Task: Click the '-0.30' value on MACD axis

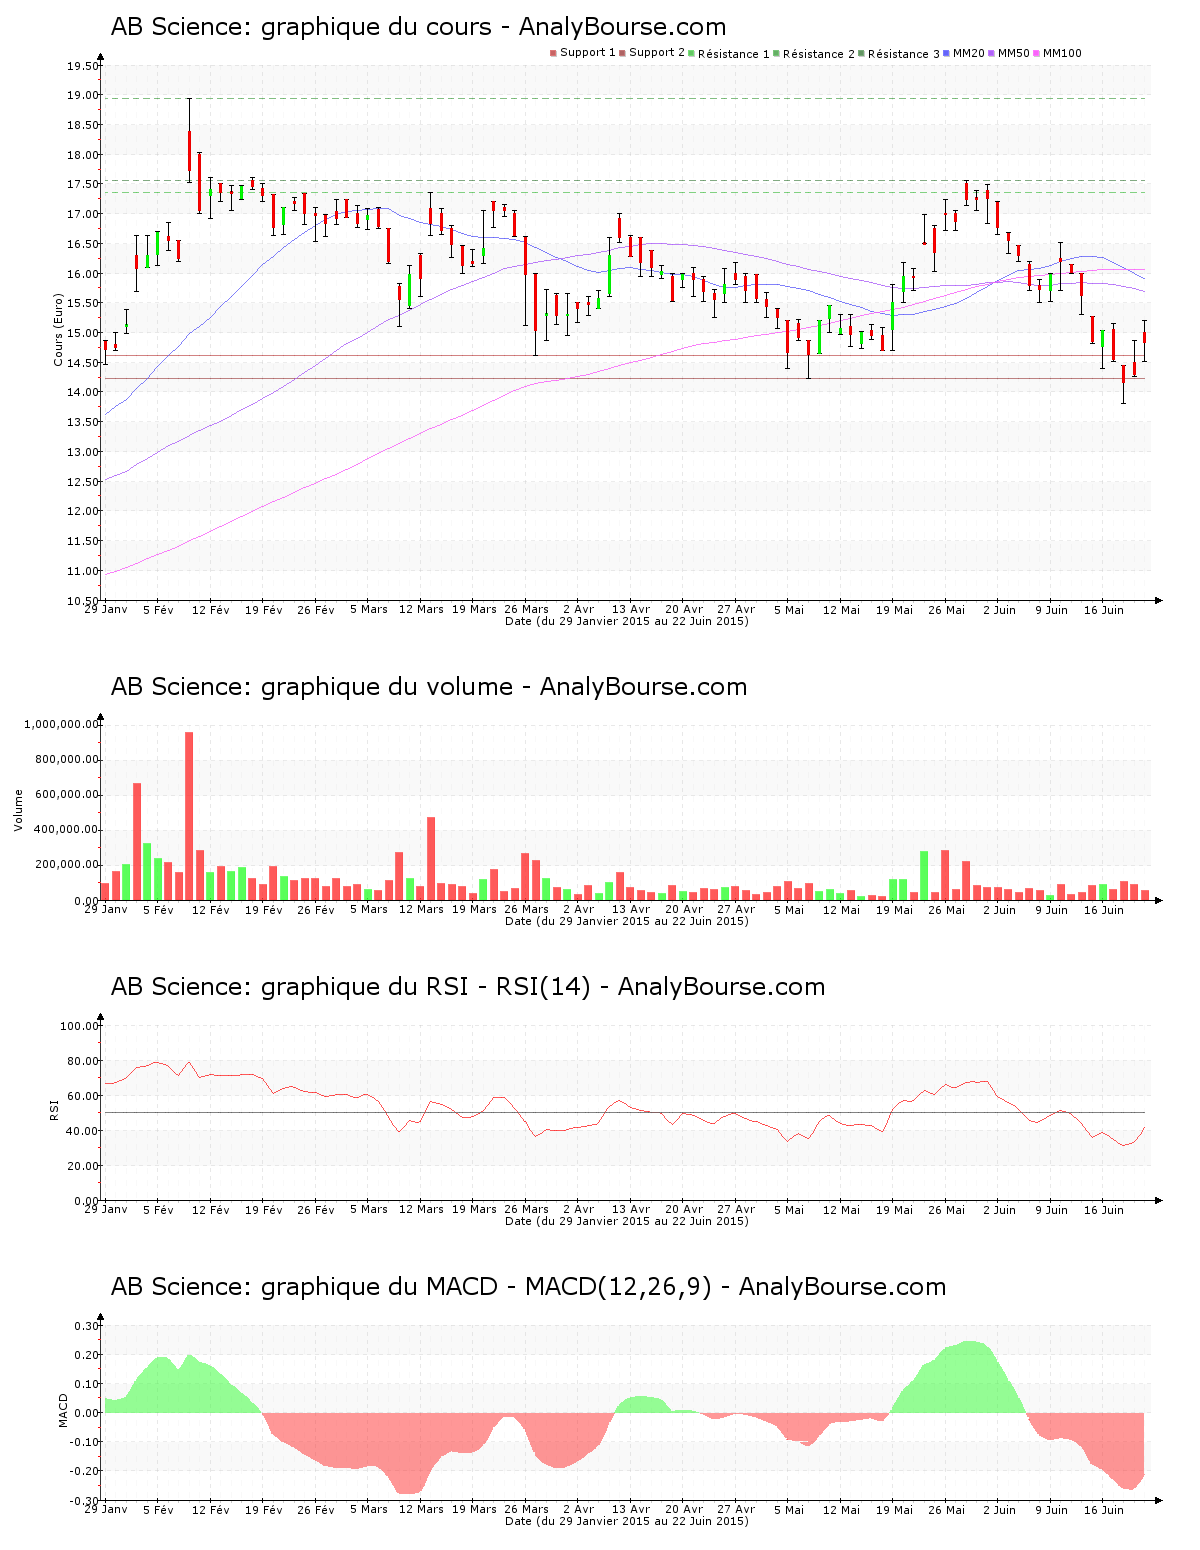Action: [85, 1501]
